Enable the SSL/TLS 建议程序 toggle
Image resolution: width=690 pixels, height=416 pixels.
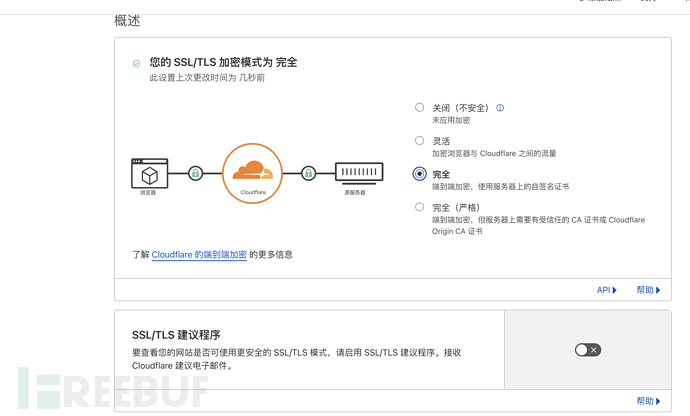point(588,350)
